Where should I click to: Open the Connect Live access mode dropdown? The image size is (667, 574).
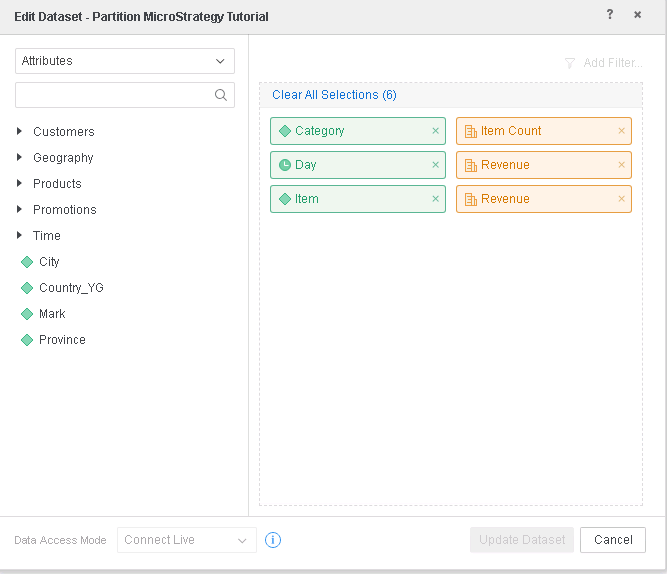coord(186,540)
